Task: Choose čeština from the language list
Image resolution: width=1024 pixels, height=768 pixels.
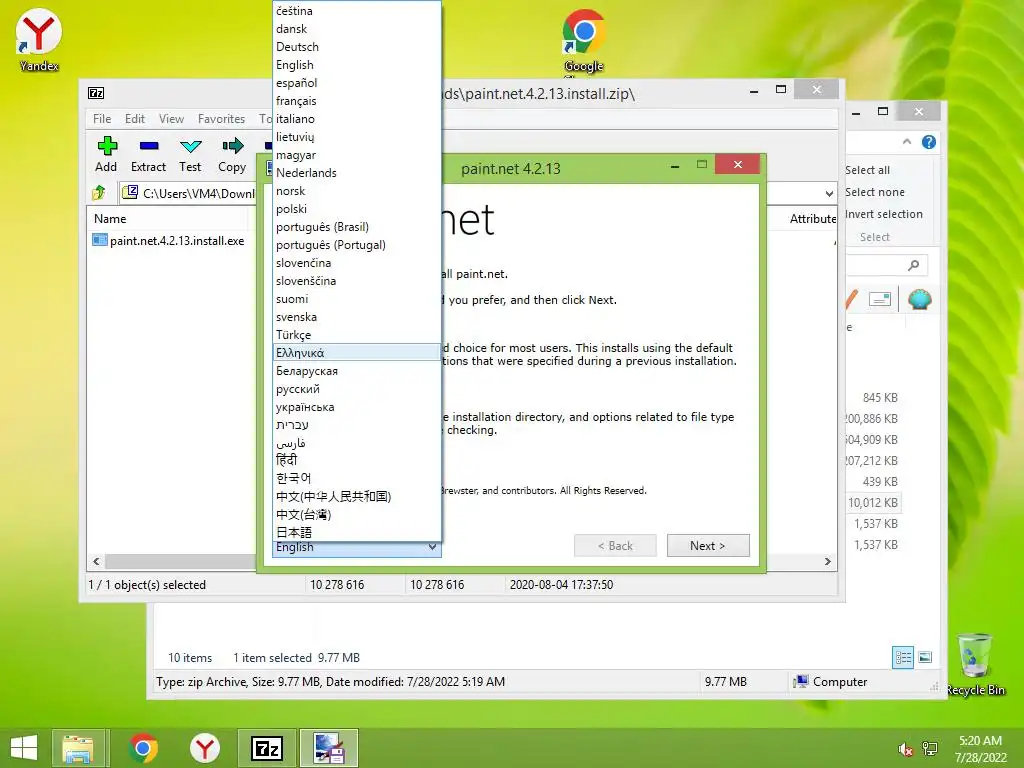Action: 357,11
